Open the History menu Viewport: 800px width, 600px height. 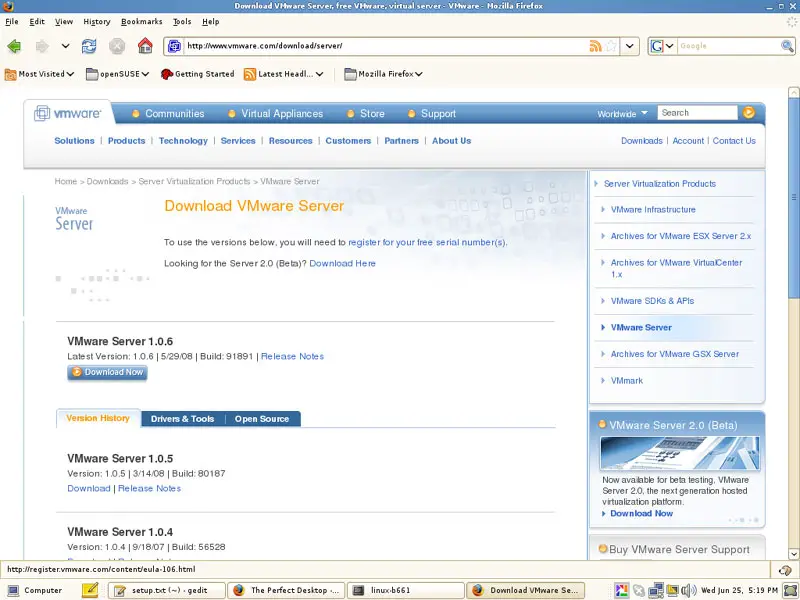pyautogui.click(x=97, y=21)
